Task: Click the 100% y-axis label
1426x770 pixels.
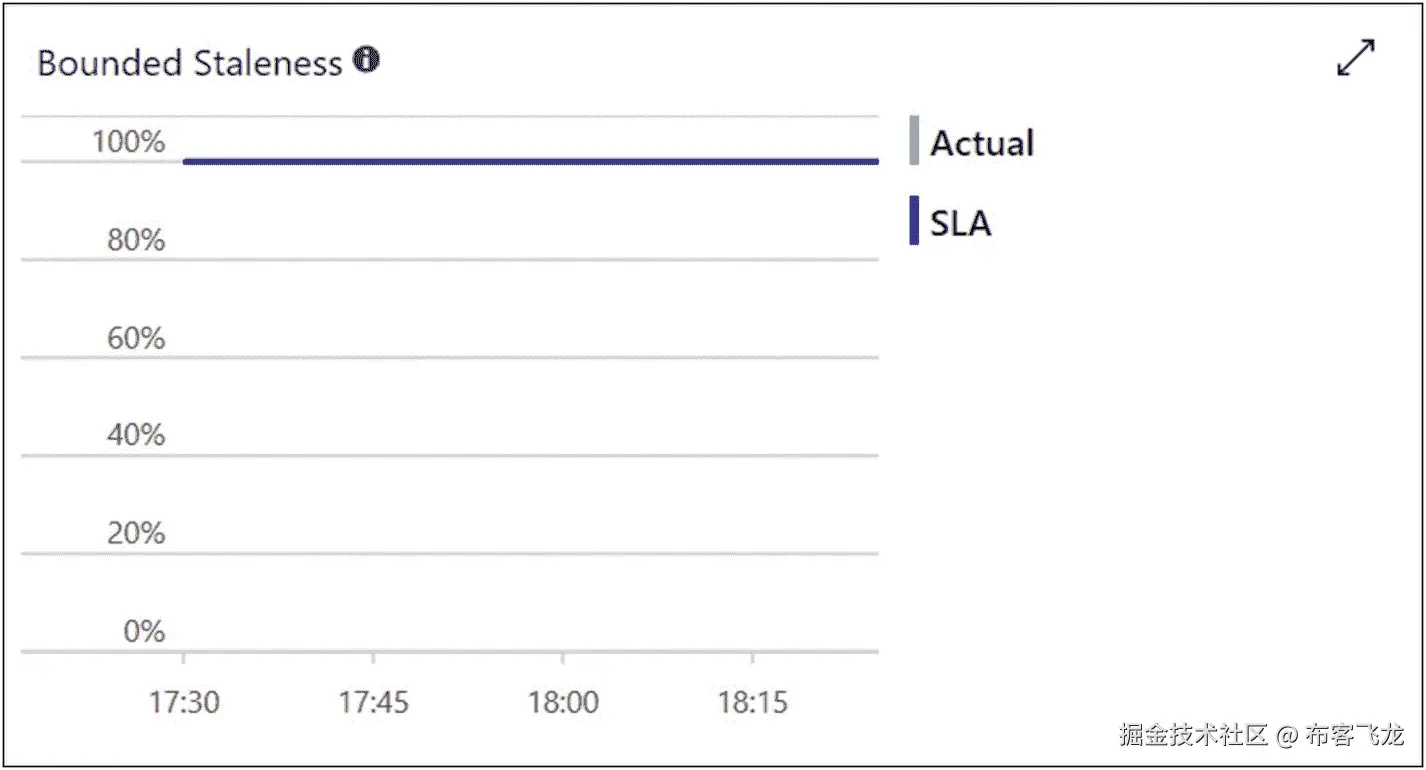Action: pos(128,142)
